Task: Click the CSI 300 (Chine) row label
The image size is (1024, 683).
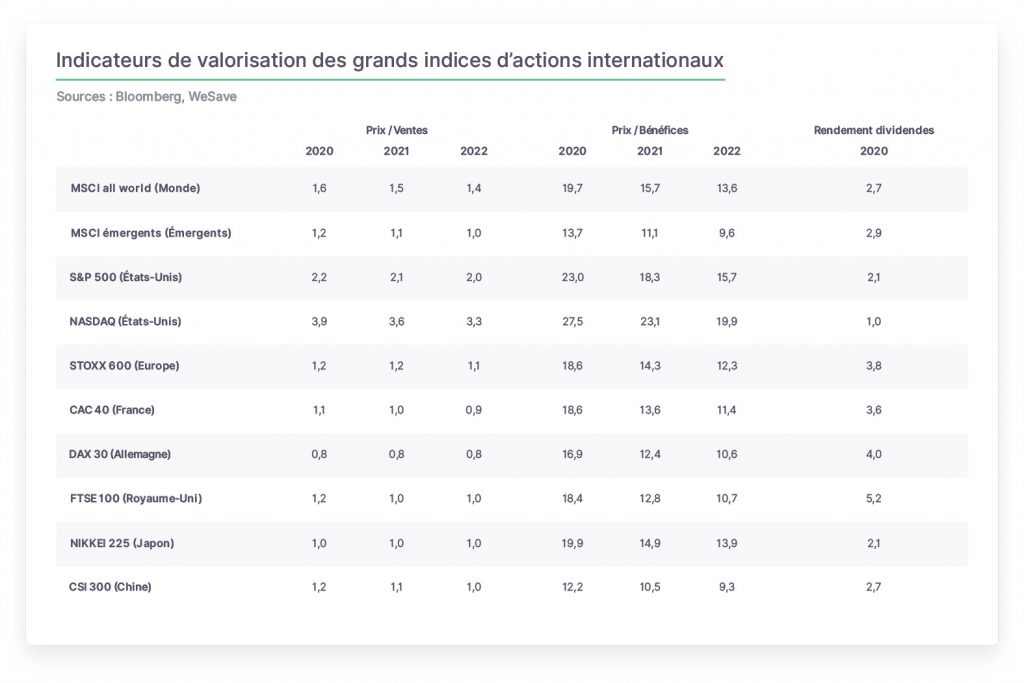Action: pos(110,586)
